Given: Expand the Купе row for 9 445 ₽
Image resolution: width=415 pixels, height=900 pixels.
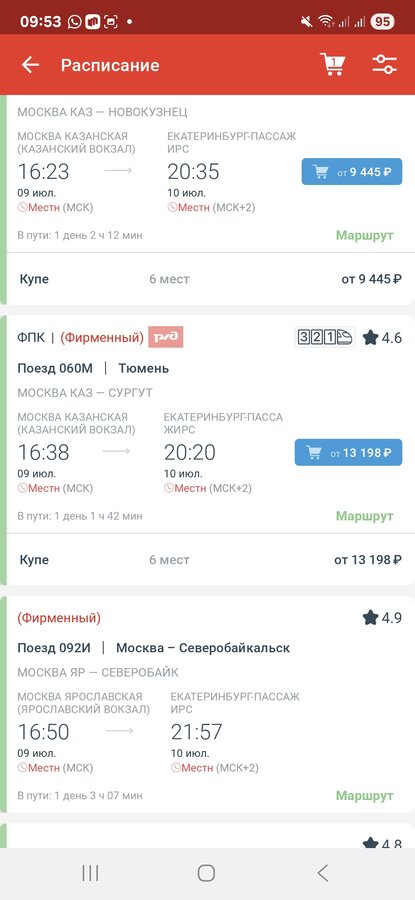Looking at the screenshot, I should pos(210,279).
